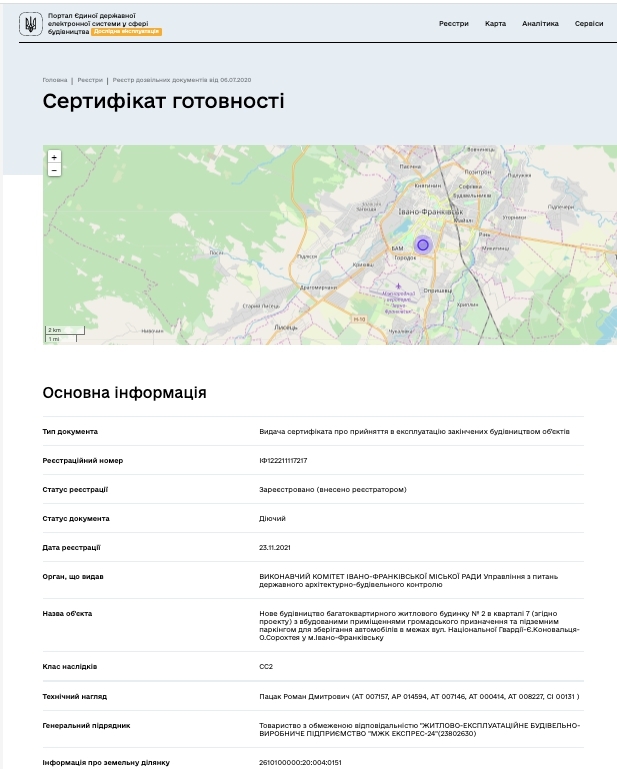The width and height of the screenshot is (617, 769).
Task: Click the Дата реєстрації row label
Action: (x=72, y=547)
